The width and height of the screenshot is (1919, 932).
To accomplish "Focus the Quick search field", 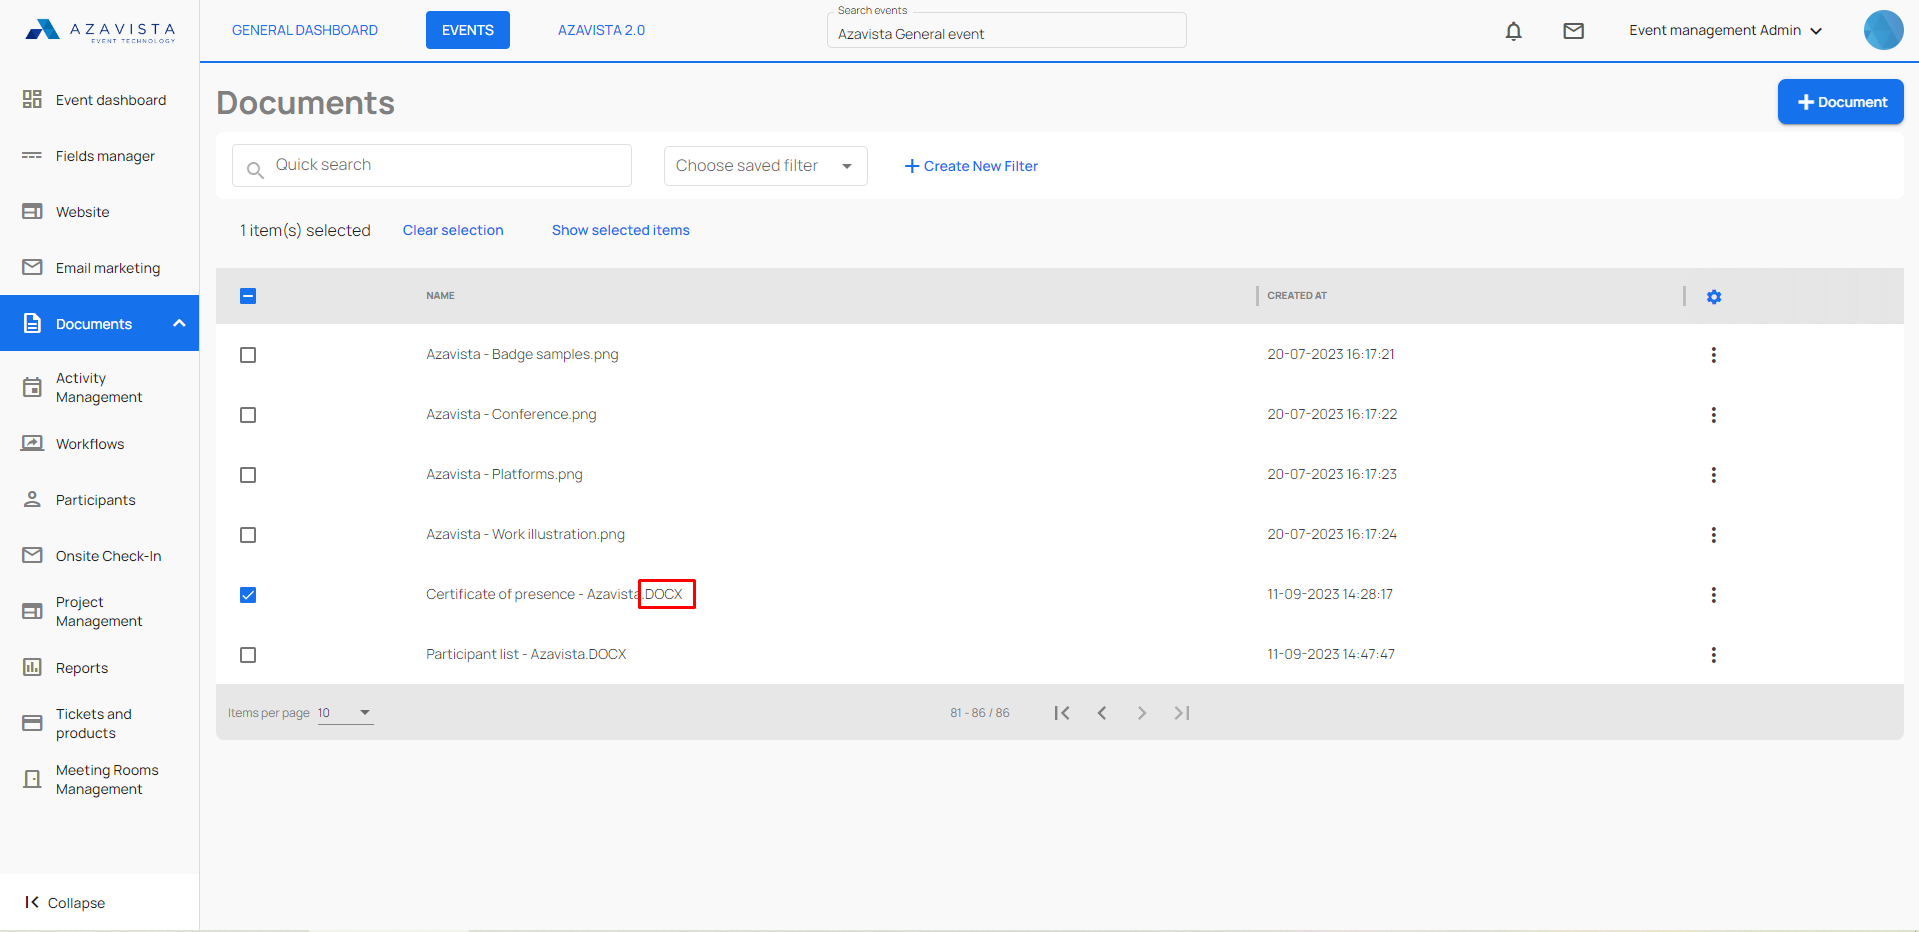I will pos(432,165).
